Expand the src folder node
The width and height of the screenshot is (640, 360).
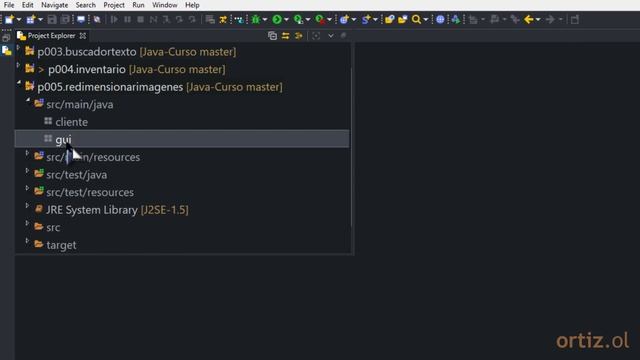tap(27, 224)
